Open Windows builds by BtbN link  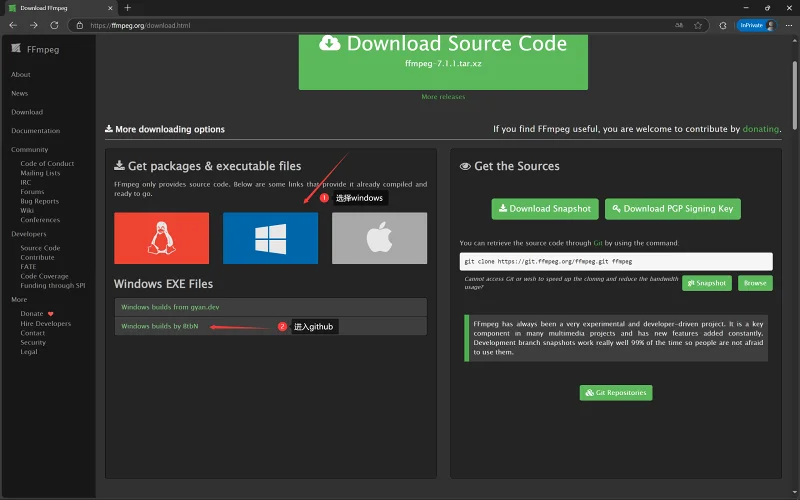point(159,326)
